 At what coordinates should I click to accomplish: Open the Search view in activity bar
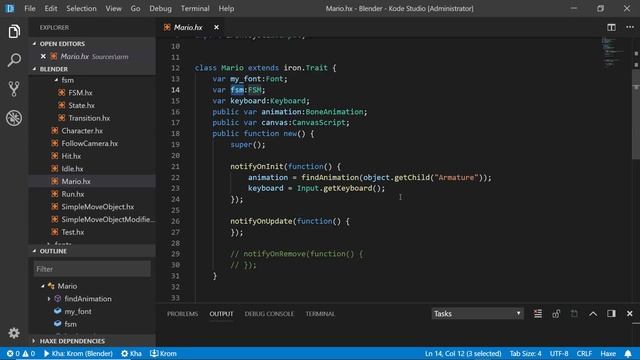[x=14, y=60]
